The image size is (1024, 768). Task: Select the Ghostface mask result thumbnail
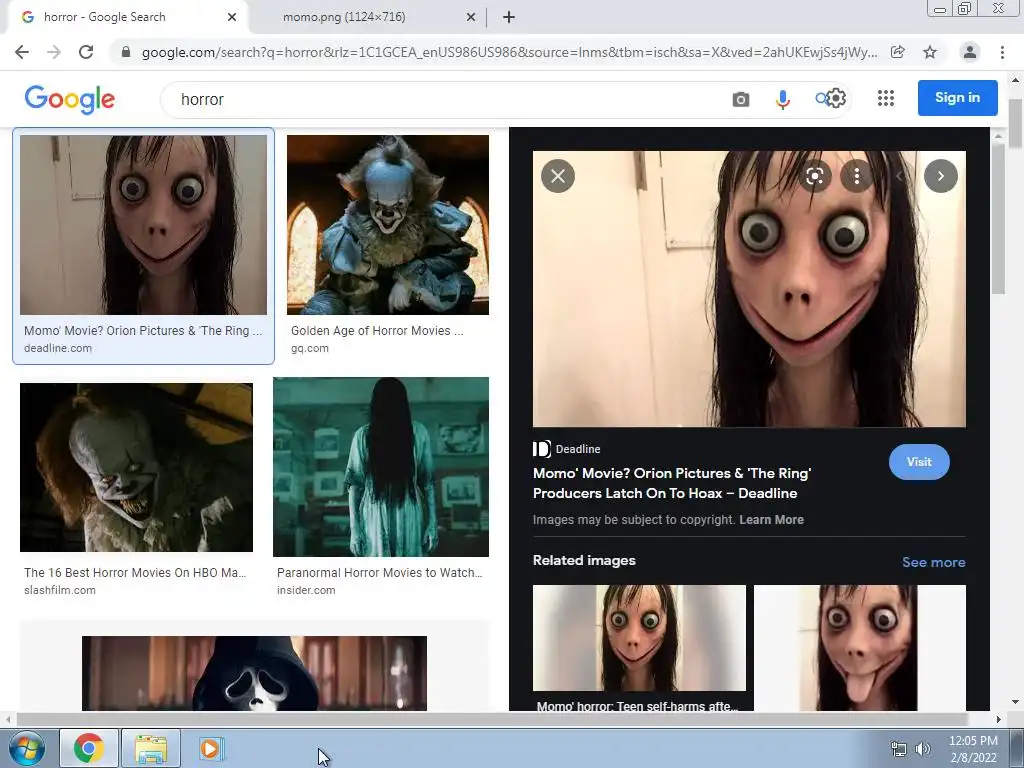[254, 673]
